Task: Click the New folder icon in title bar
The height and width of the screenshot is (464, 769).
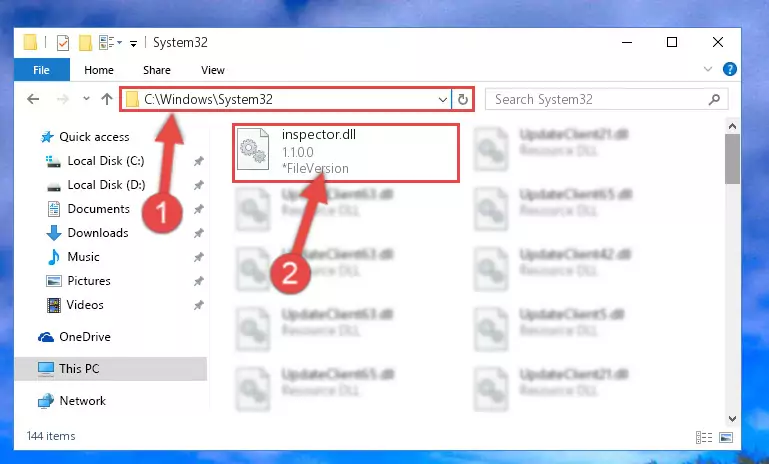Action: (85, 43)
